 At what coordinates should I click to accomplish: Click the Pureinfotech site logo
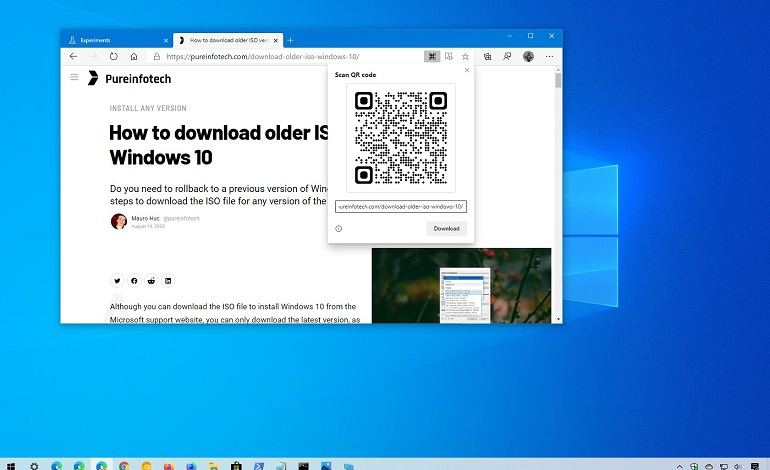point(129,79)
